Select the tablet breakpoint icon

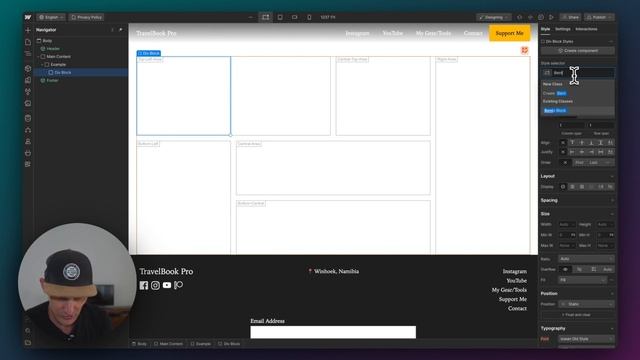click(x=280, y=17)
